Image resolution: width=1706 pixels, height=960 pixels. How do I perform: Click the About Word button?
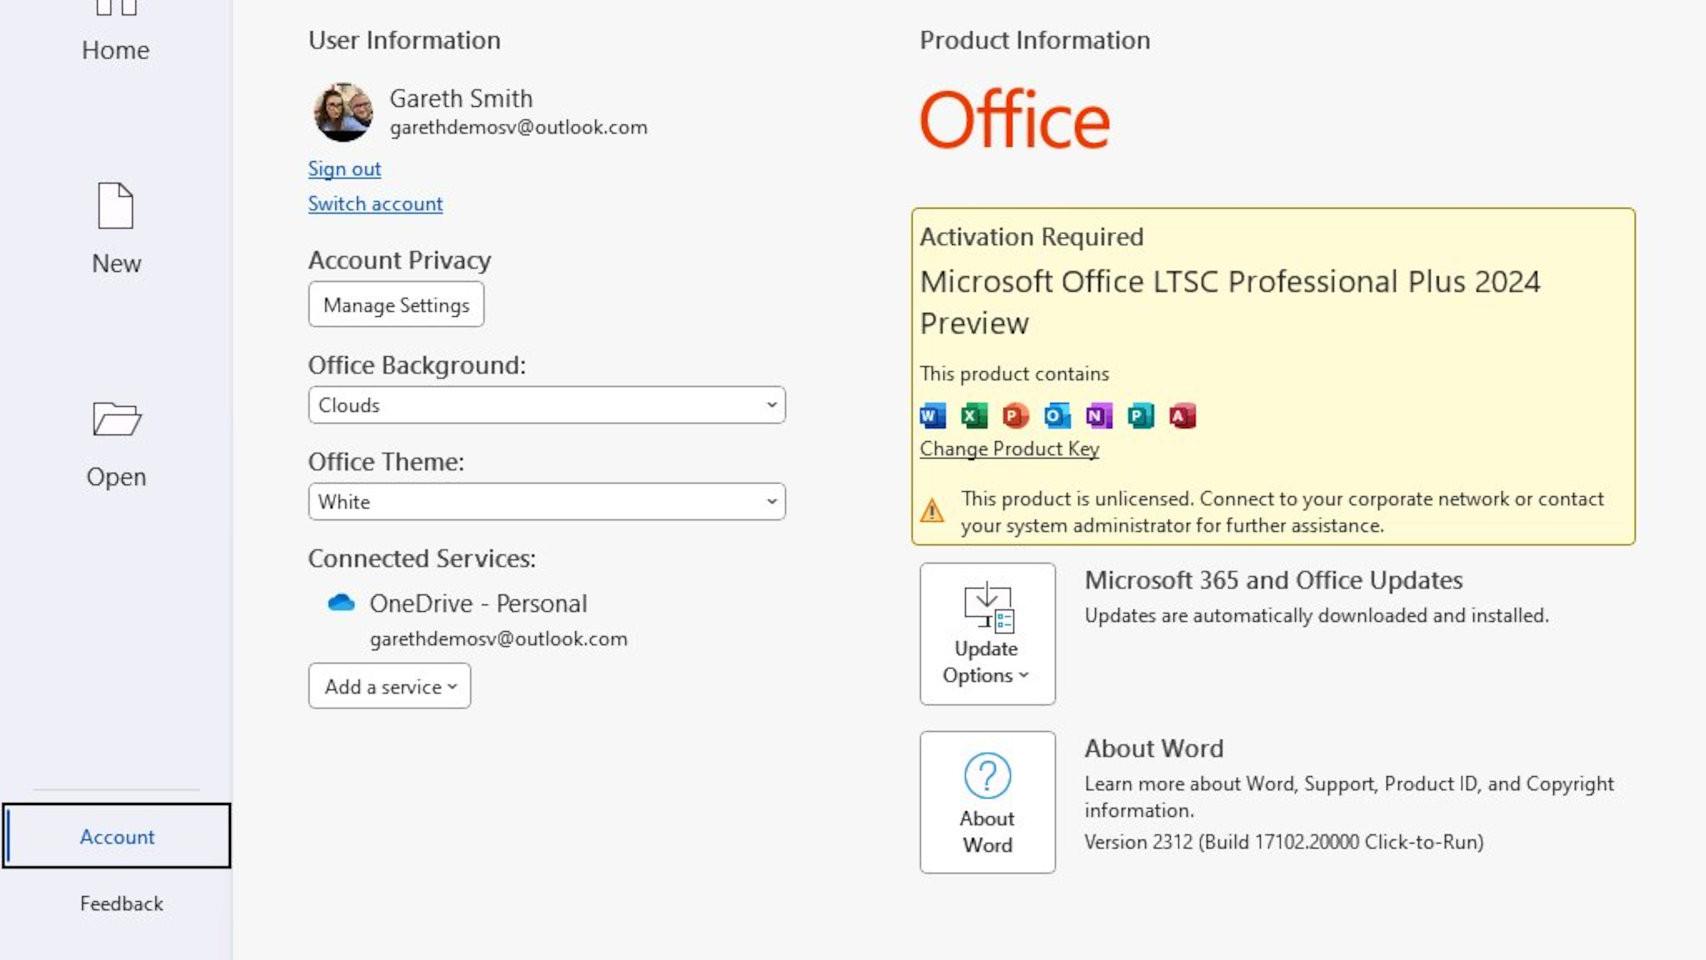[987, 802]
